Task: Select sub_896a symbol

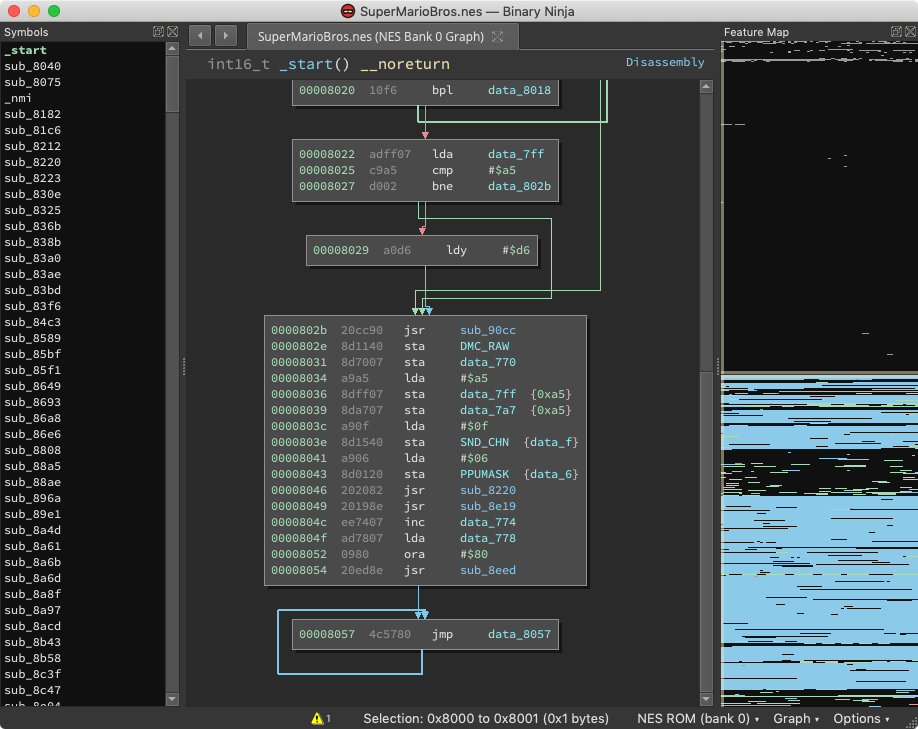Action: pyautogui.click(x=32, y=498)
